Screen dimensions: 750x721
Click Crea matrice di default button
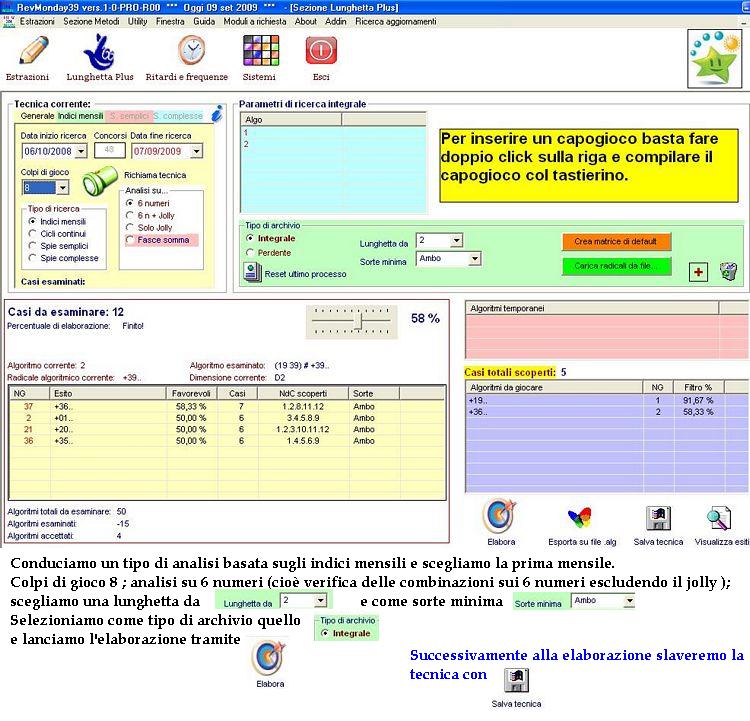[616, 242]
